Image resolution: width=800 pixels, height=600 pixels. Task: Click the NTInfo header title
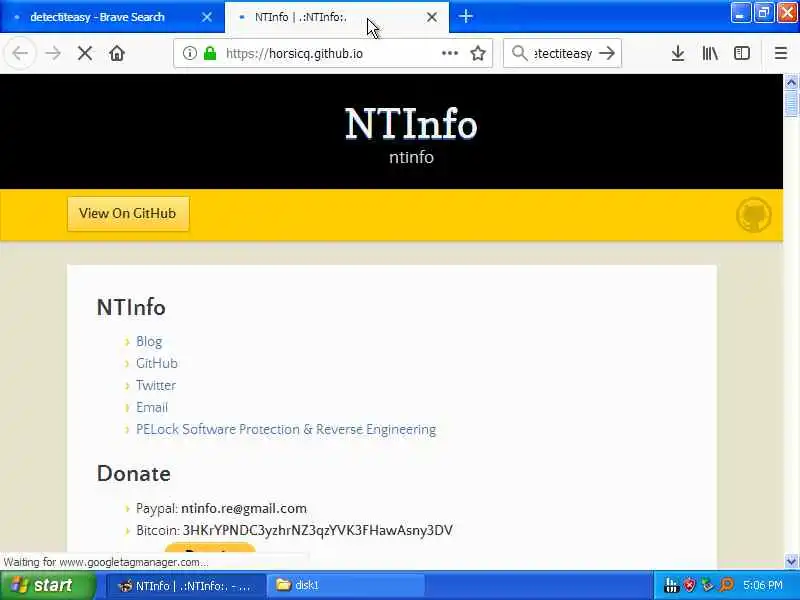click(x=411, y=124)
